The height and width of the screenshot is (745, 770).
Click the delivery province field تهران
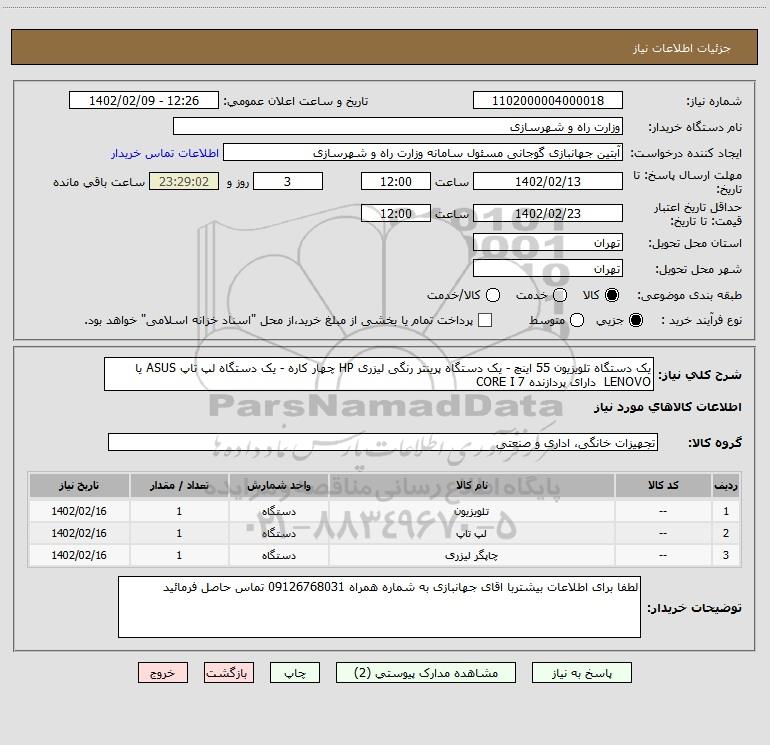[548, 242]
